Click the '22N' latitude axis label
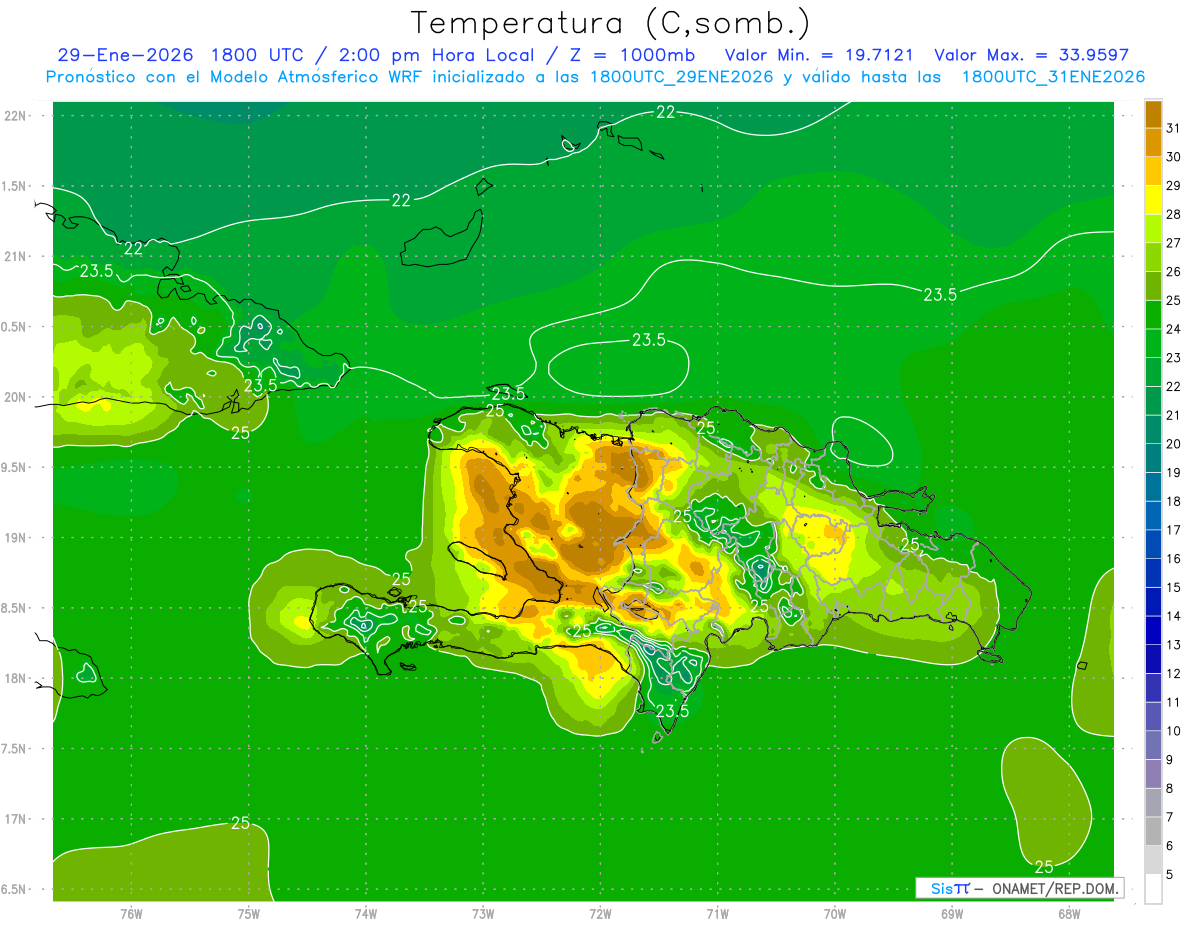1200x927 pixels. pyautogui.click(x=16, y=115)
